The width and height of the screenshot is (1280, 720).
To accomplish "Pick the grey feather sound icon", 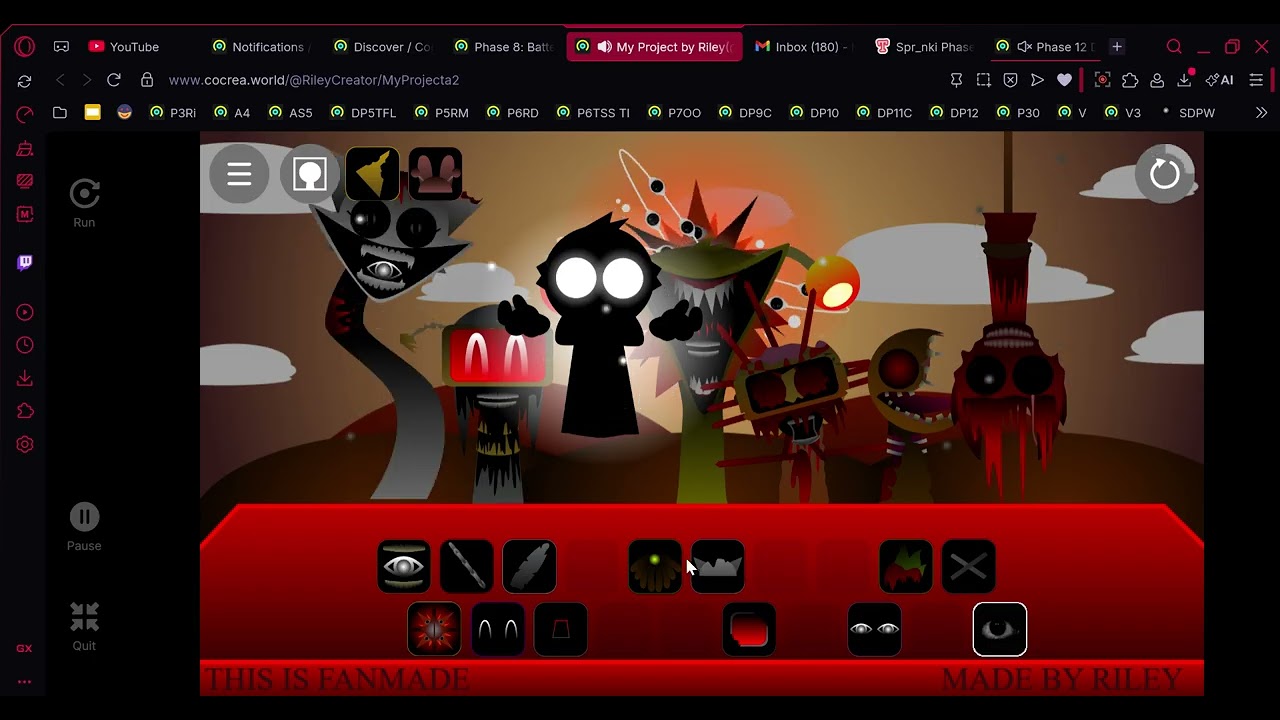I will click(530, 567).
